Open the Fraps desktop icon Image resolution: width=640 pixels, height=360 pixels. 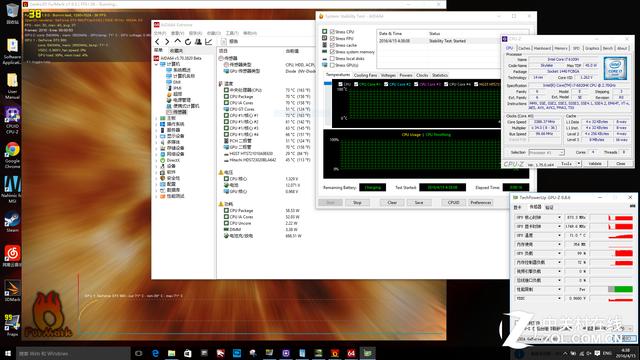pyautogui.click(x=12, y=325)
